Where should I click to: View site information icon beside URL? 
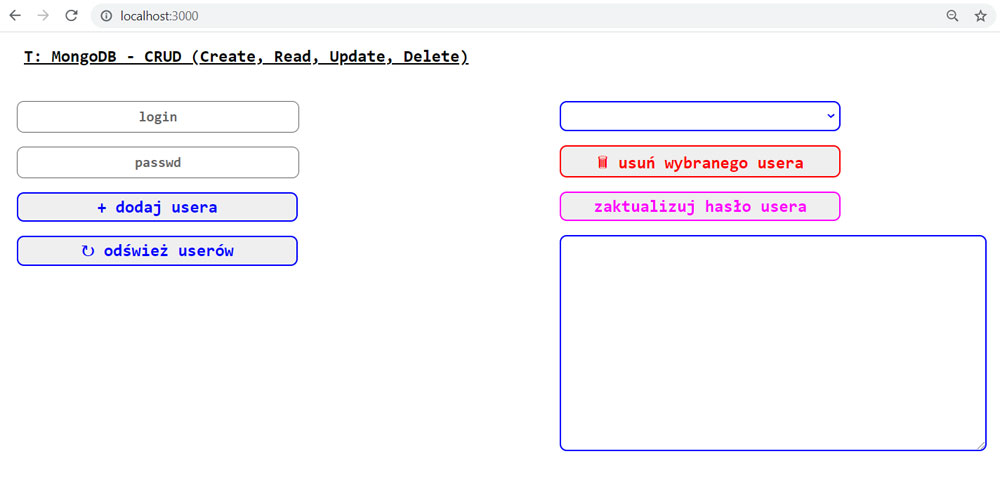(x=106, y=16)
